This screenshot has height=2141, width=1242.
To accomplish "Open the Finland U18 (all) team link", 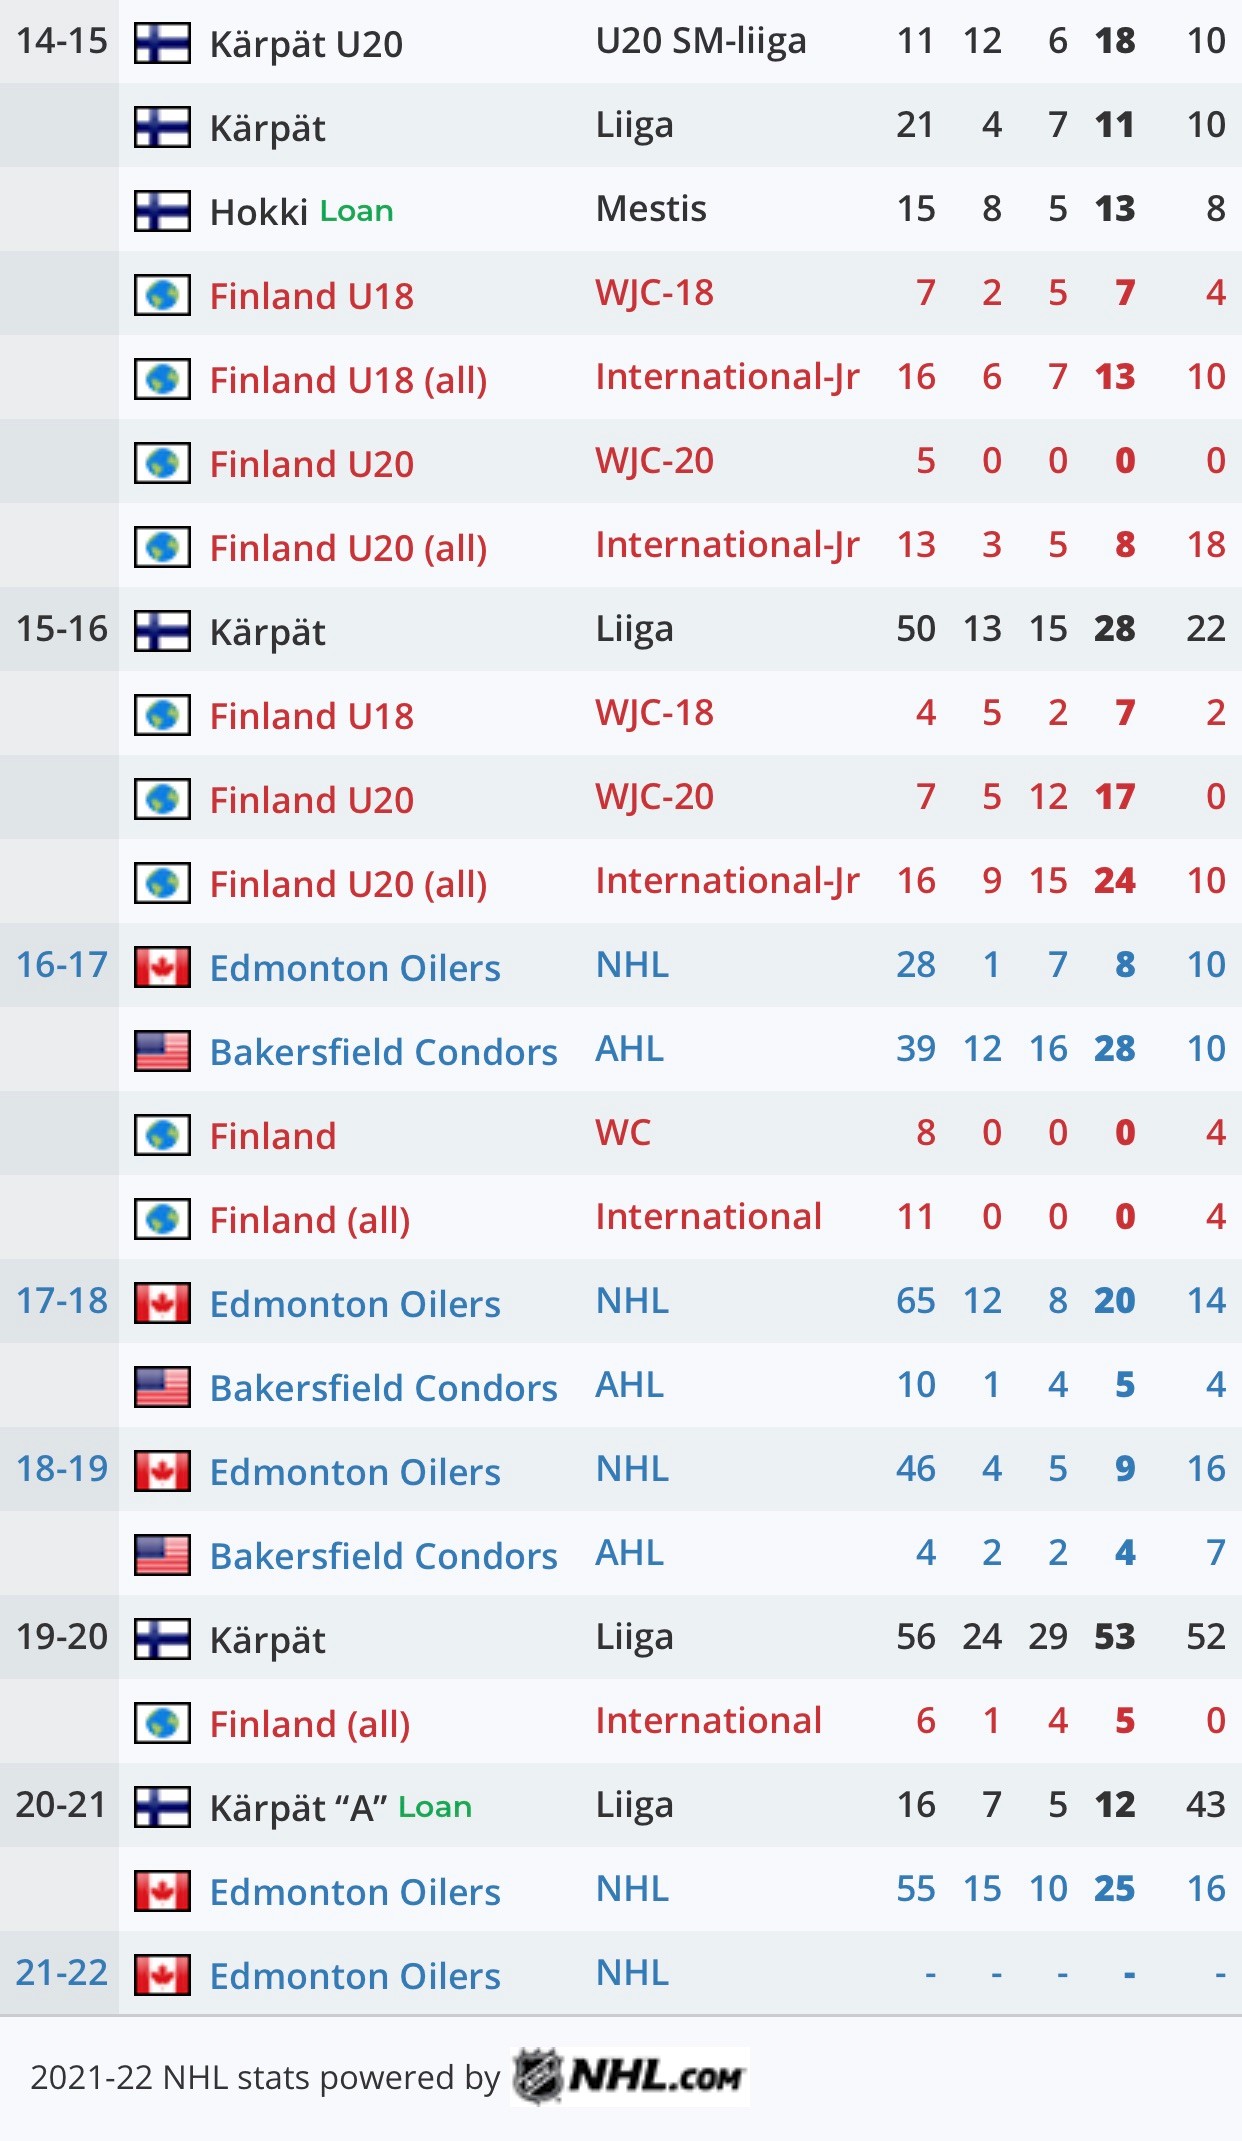I will click(348, 380).
